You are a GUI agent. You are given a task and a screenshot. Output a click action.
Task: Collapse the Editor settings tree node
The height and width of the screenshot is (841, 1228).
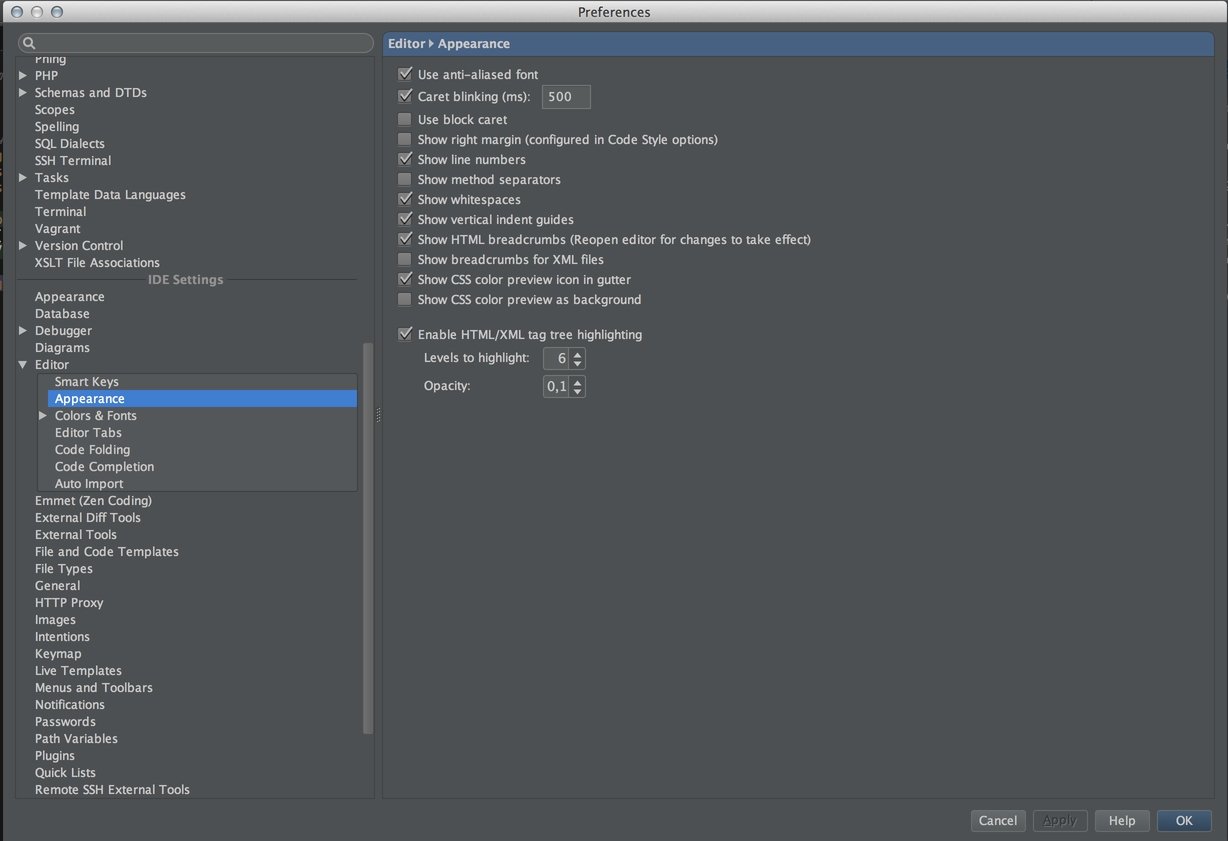point(23,365)
